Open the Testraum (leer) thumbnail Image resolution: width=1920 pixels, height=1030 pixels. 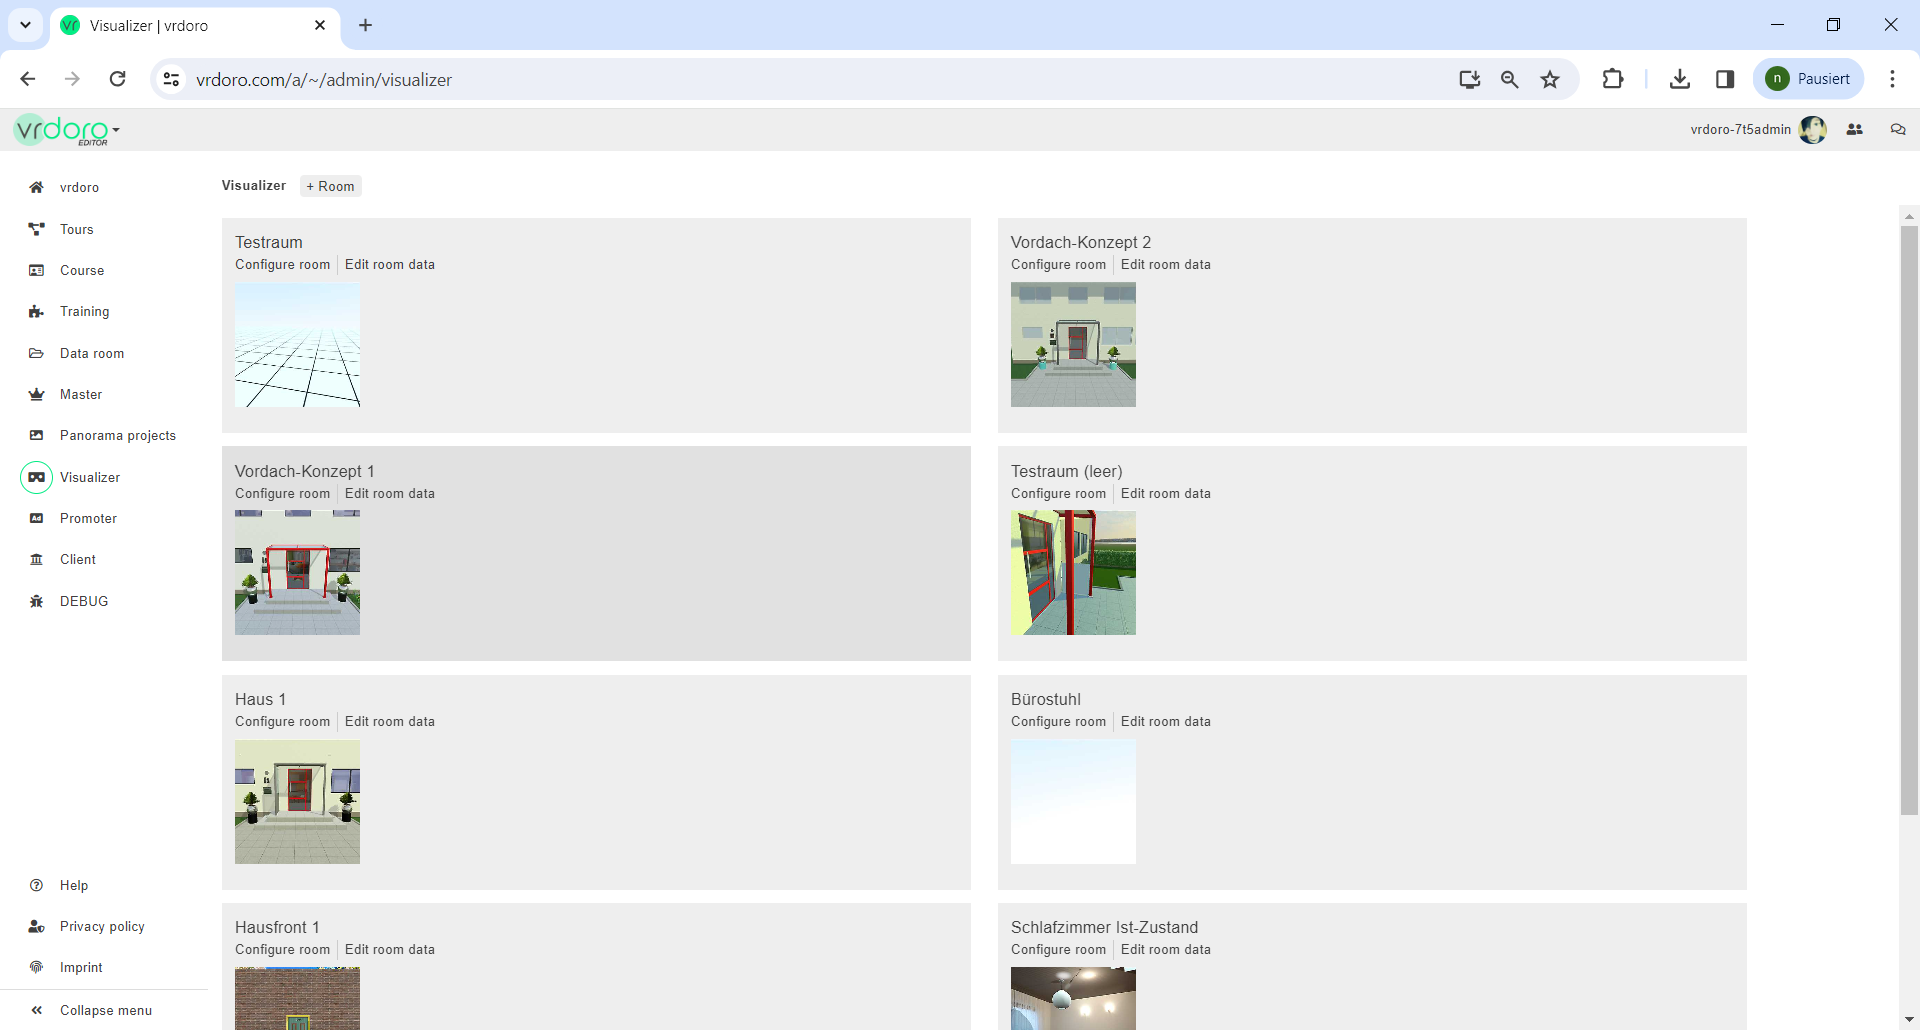[1073, 573]
